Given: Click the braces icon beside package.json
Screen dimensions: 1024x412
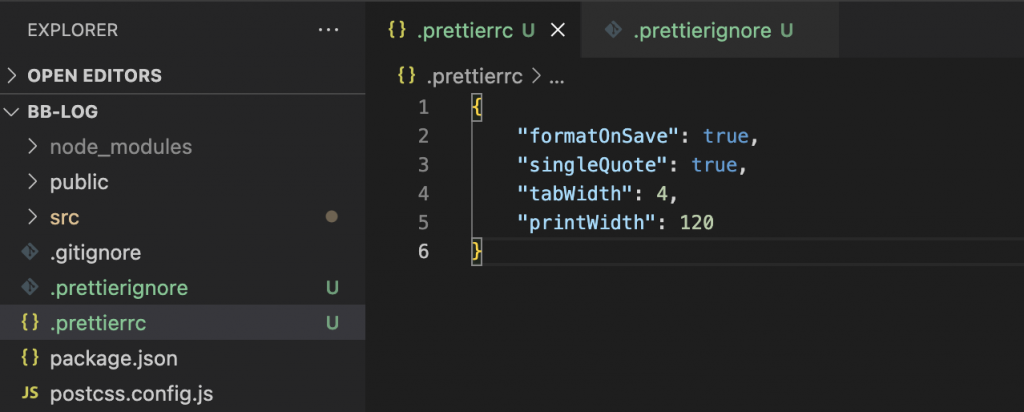Looking at the screenshot, I should [x=31, y=357].
